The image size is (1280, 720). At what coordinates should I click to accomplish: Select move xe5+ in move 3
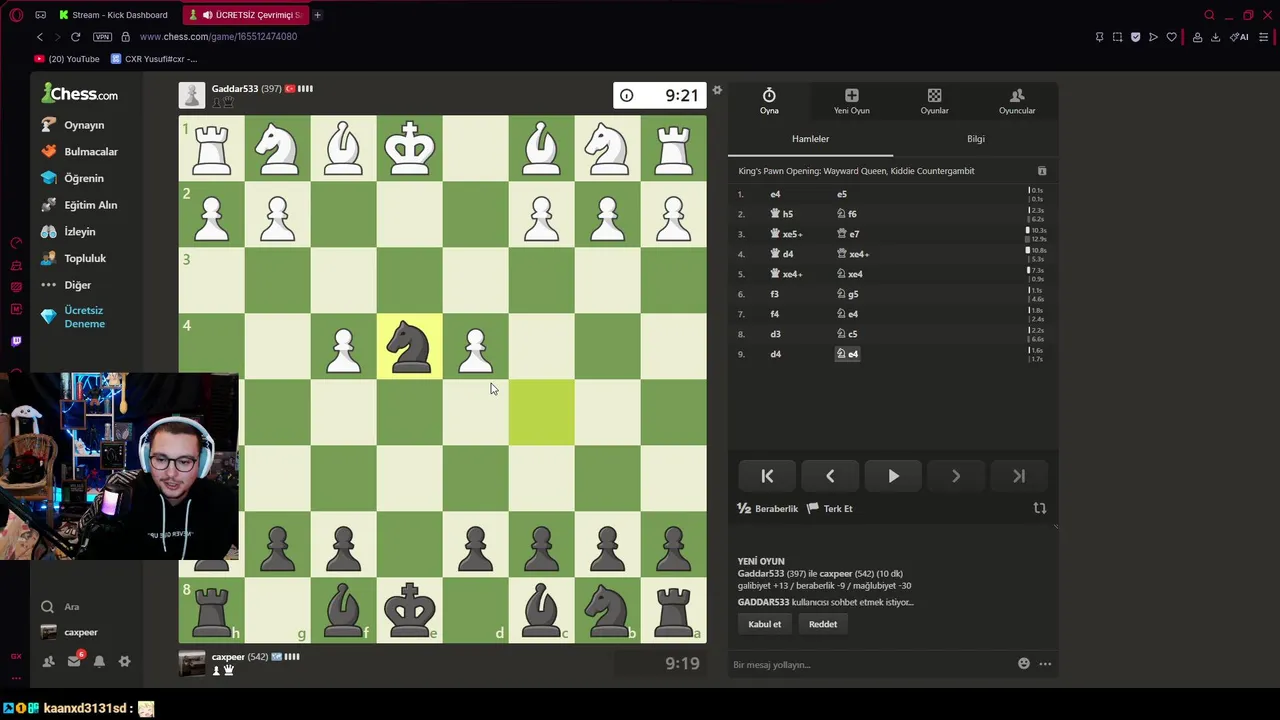tap(786, 234)
